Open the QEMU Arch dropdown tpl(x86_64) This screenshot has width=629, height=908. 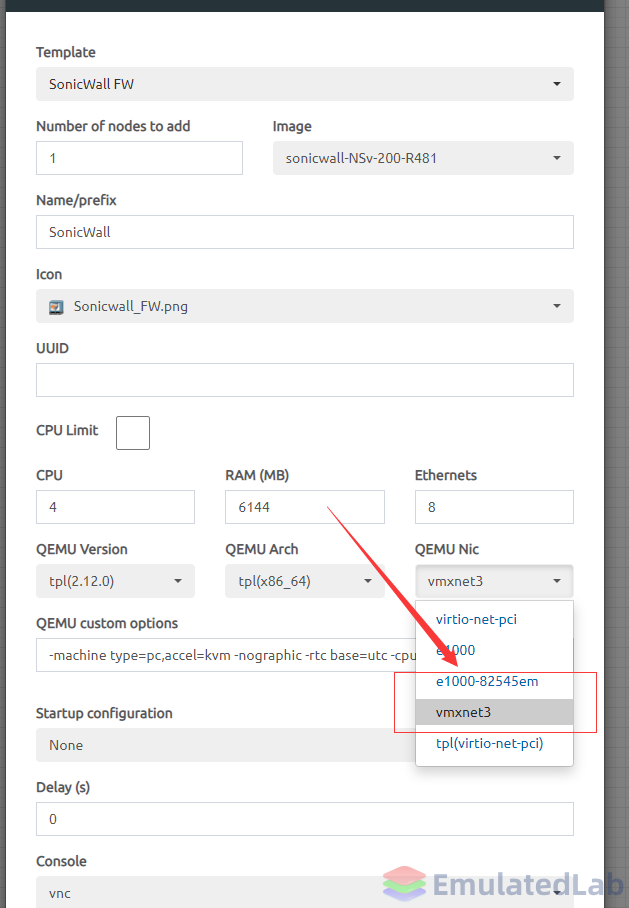click(x=305, y=581)
